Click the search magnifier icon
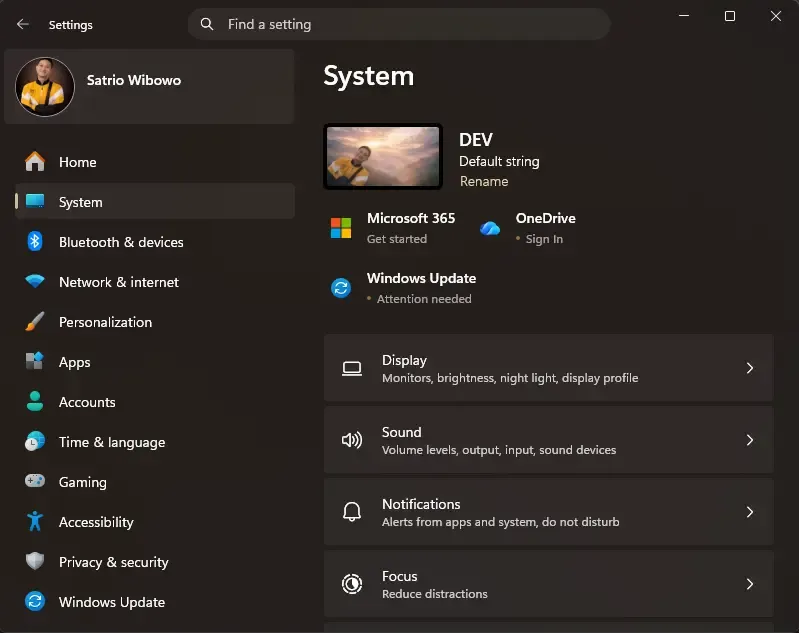Screen dimensions: 799x633 pyautogui.click(x=206, y=24)
